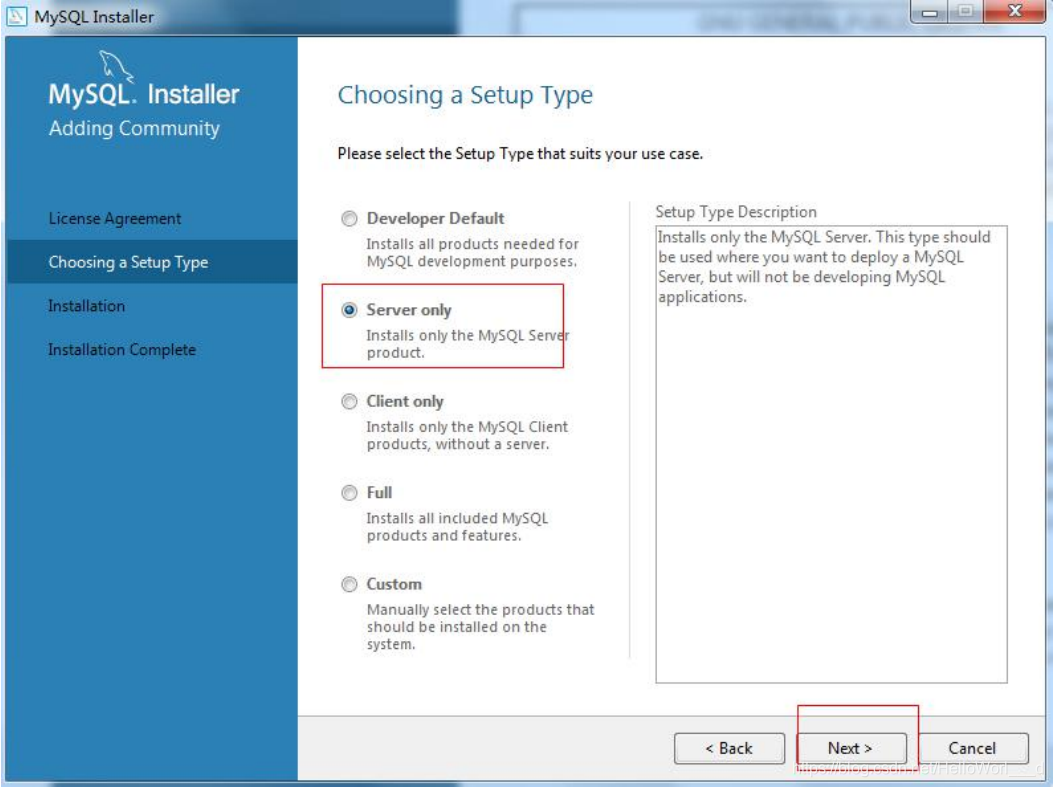Click the "Setup Type Description" label
Image resolution: width=1053 pixels, height=787 pixels.
pyautogui.click(x=736, y=212)
